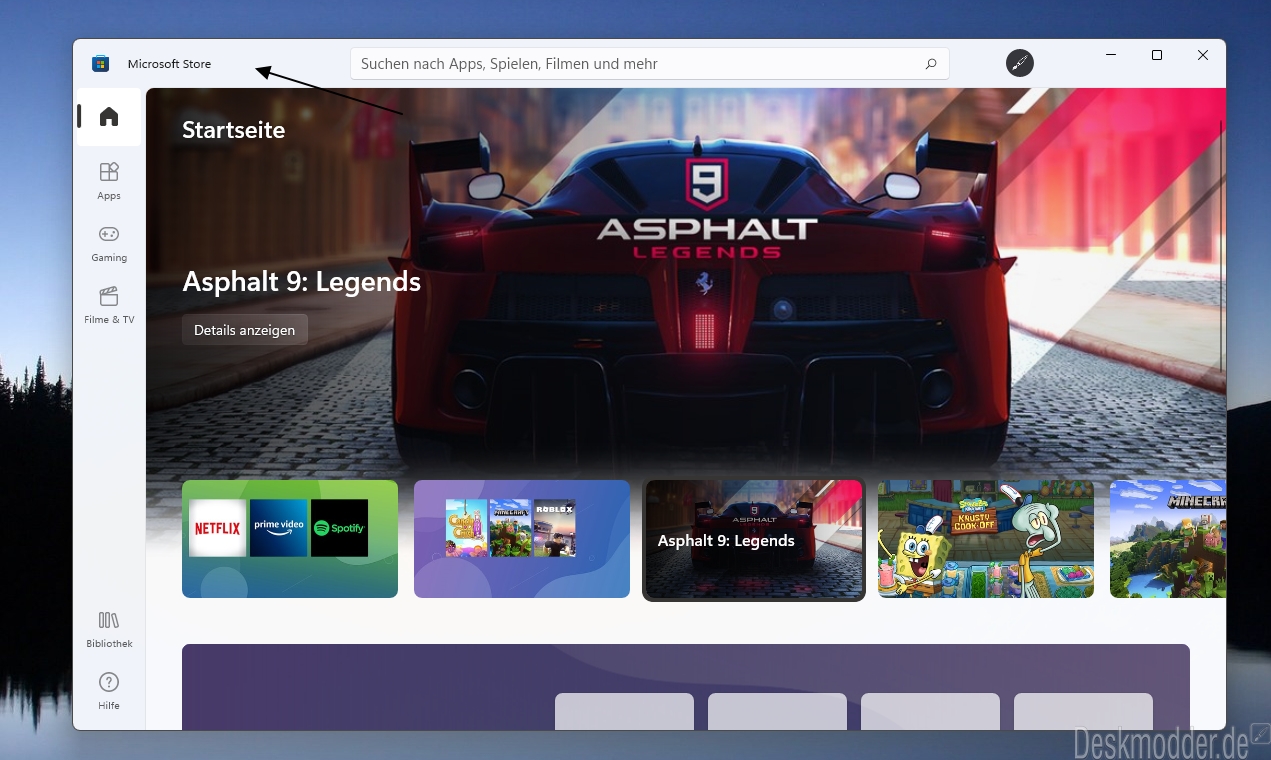Click the Prime Video logo tile
1271x760 pixels.
[279, 528]
